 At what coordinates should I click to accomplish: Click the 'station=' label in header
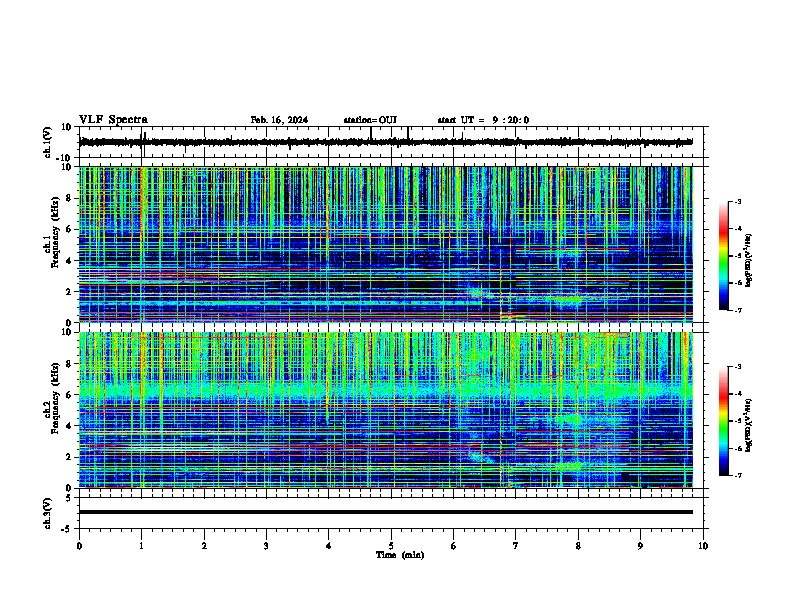361,120
